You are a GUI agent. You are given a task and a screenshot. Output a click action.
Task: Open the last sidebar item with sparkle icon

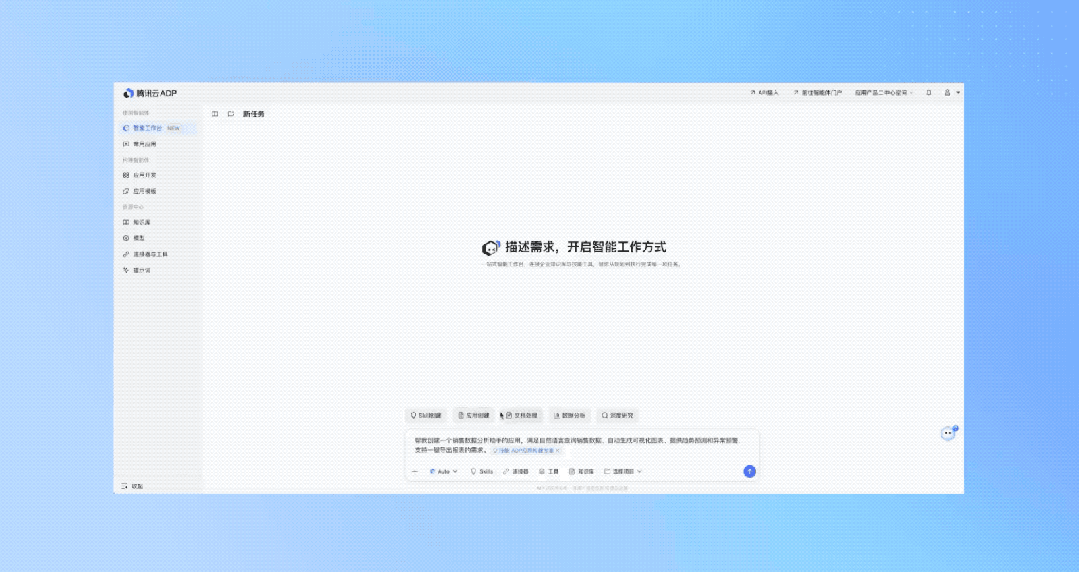tap(136, 271)
